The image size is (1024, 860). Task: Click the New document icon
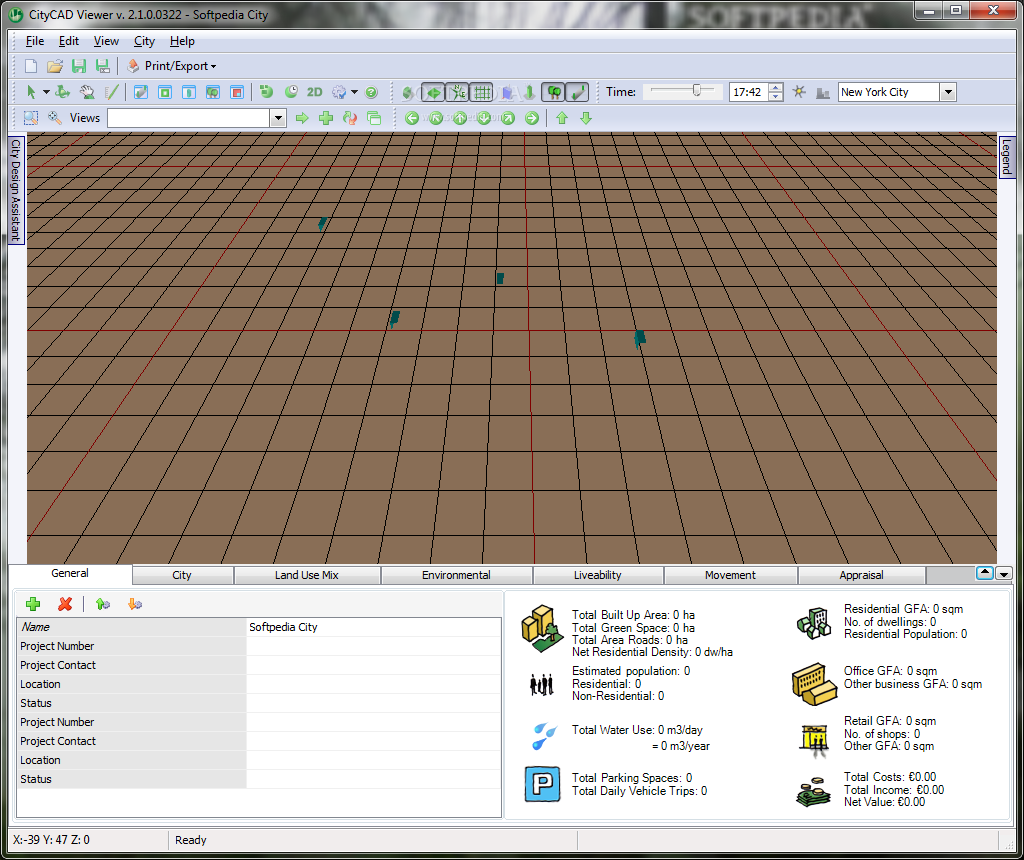click(x=31, y=66)
